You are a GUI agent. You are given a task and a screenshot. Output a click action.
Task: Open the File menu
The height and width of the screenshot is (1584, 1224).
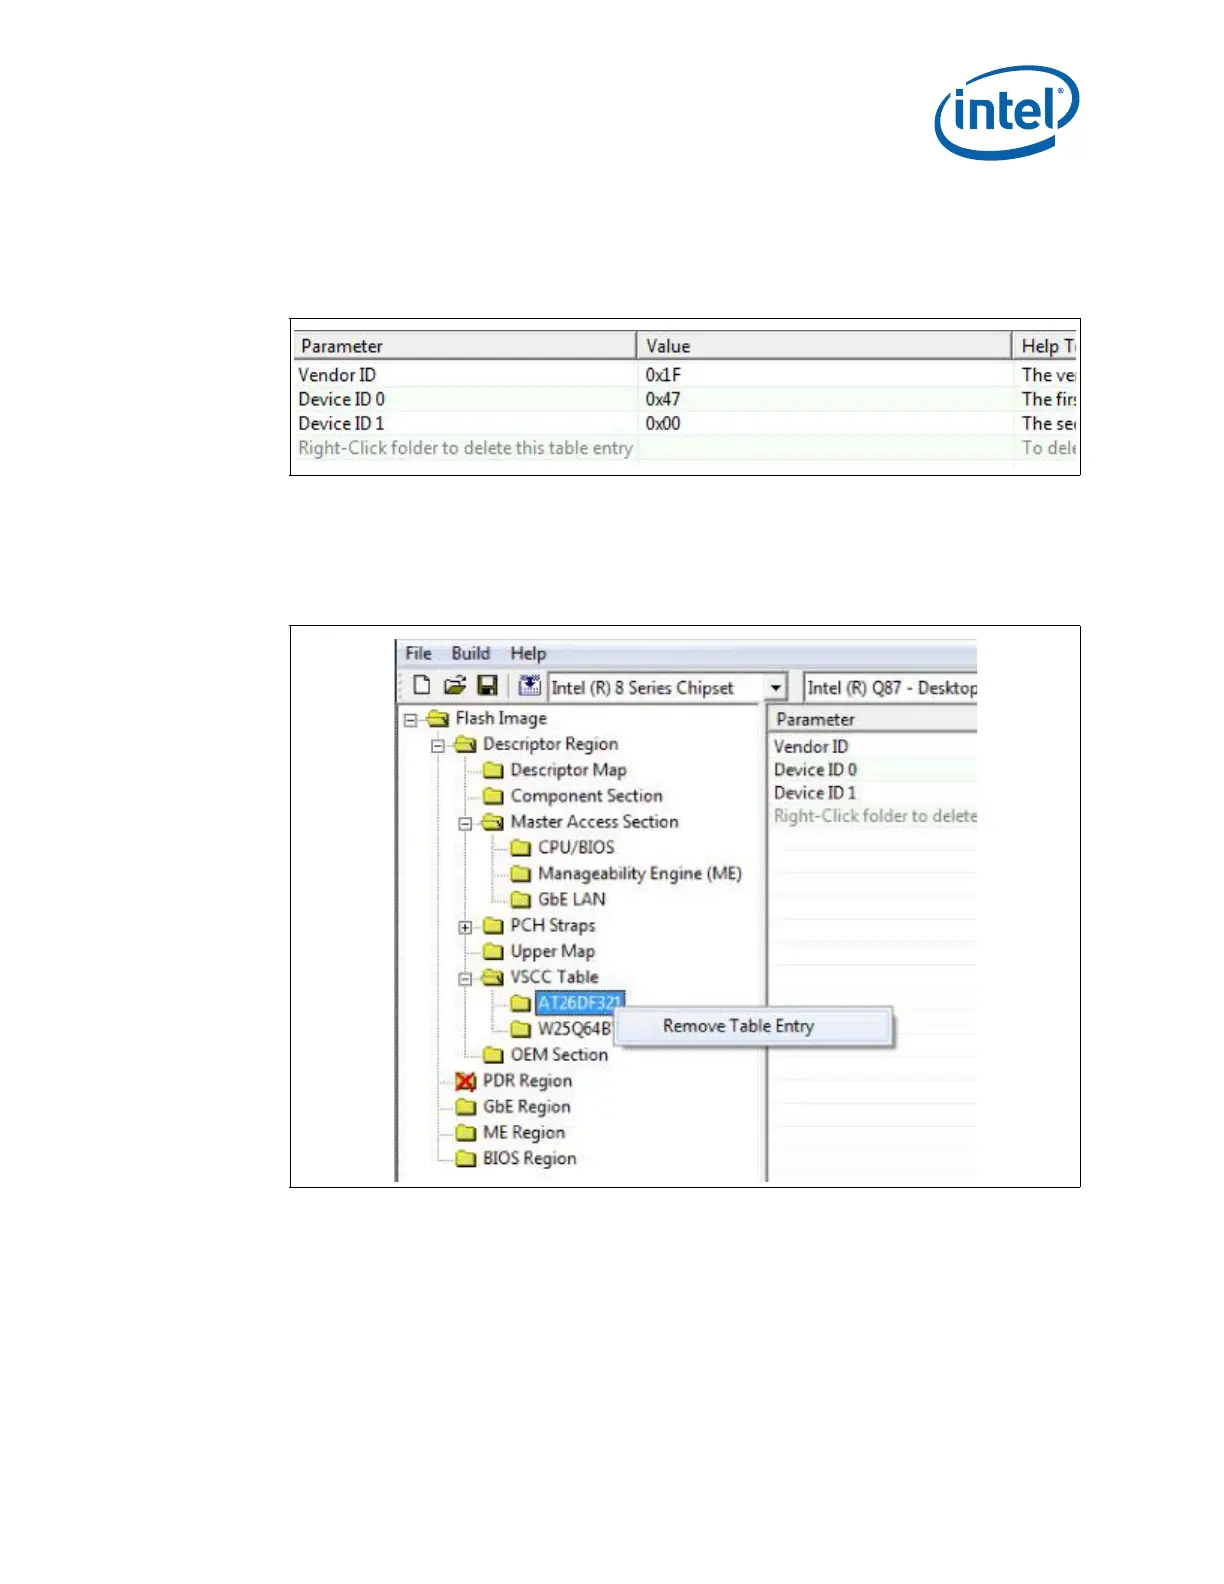(418, 653)
